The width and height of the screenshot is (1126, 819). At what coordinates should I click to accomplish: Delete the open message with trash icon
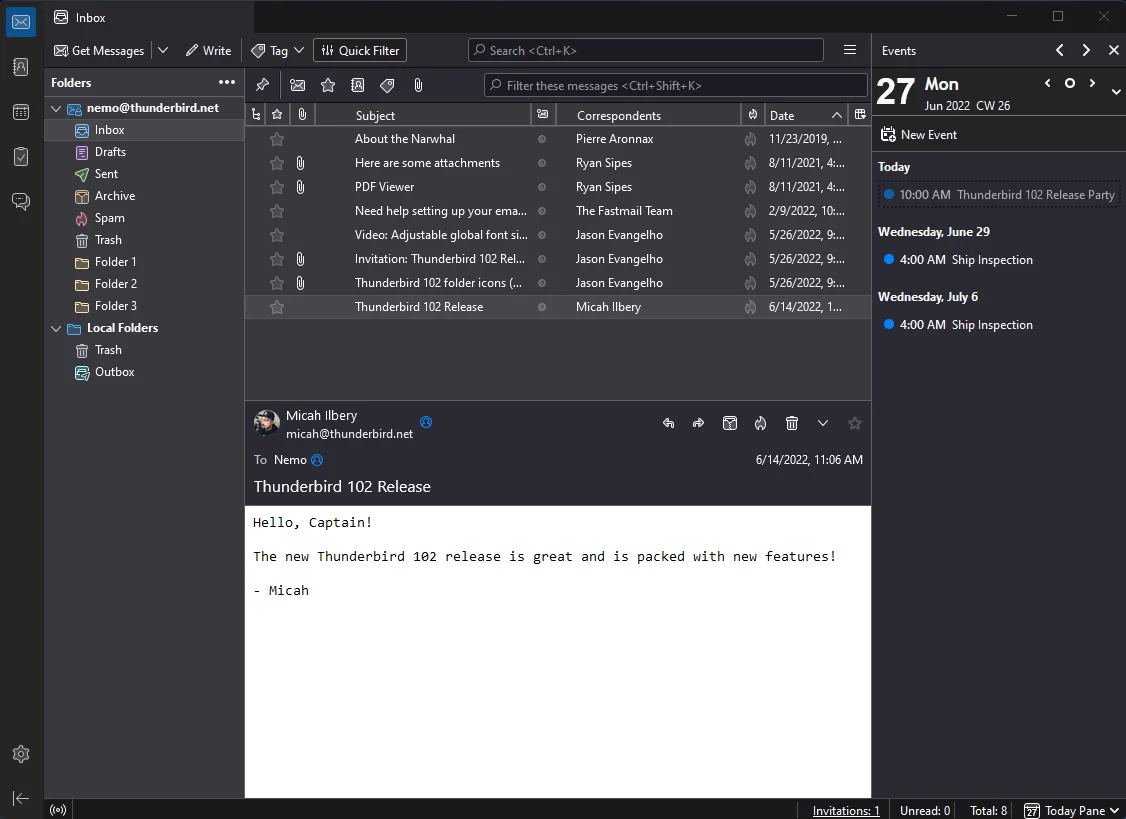791,423
